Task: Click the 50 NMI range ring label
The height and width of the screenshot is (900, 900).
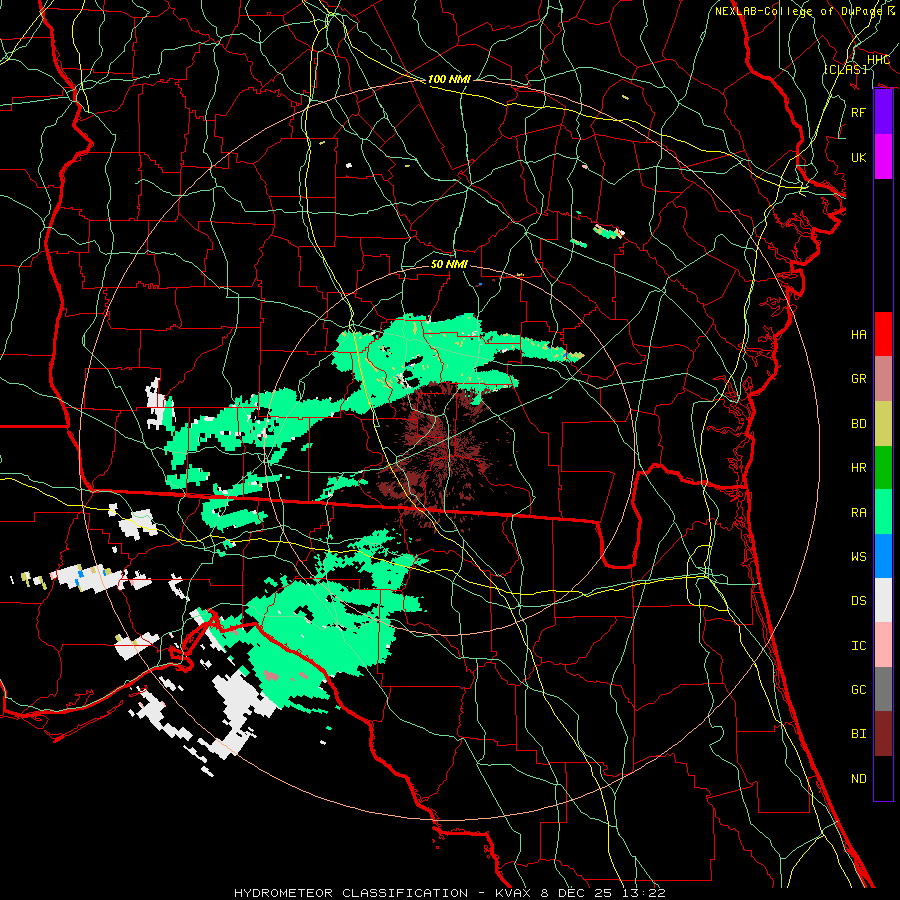Action: click(449, 264)
